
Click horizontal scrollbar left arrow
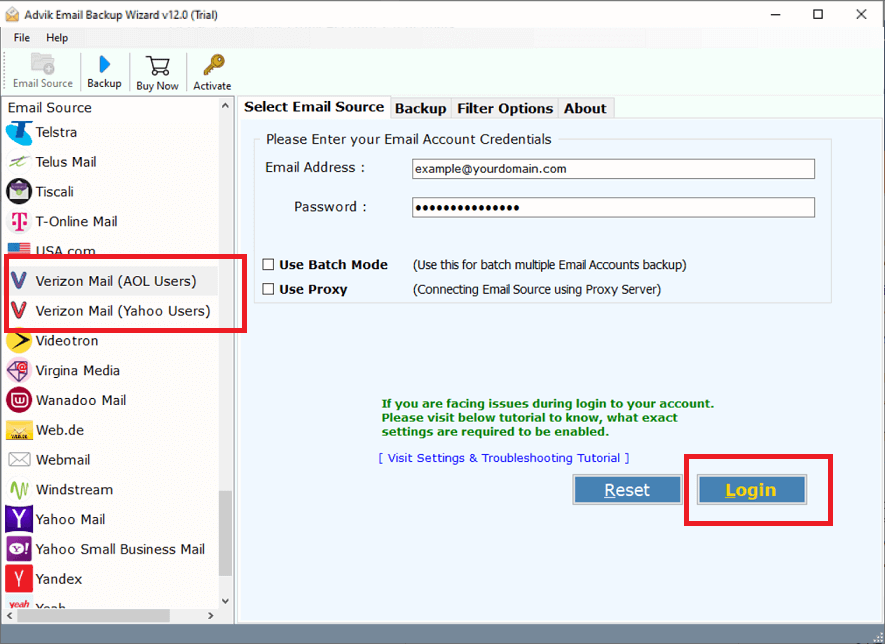pos(10,615)
